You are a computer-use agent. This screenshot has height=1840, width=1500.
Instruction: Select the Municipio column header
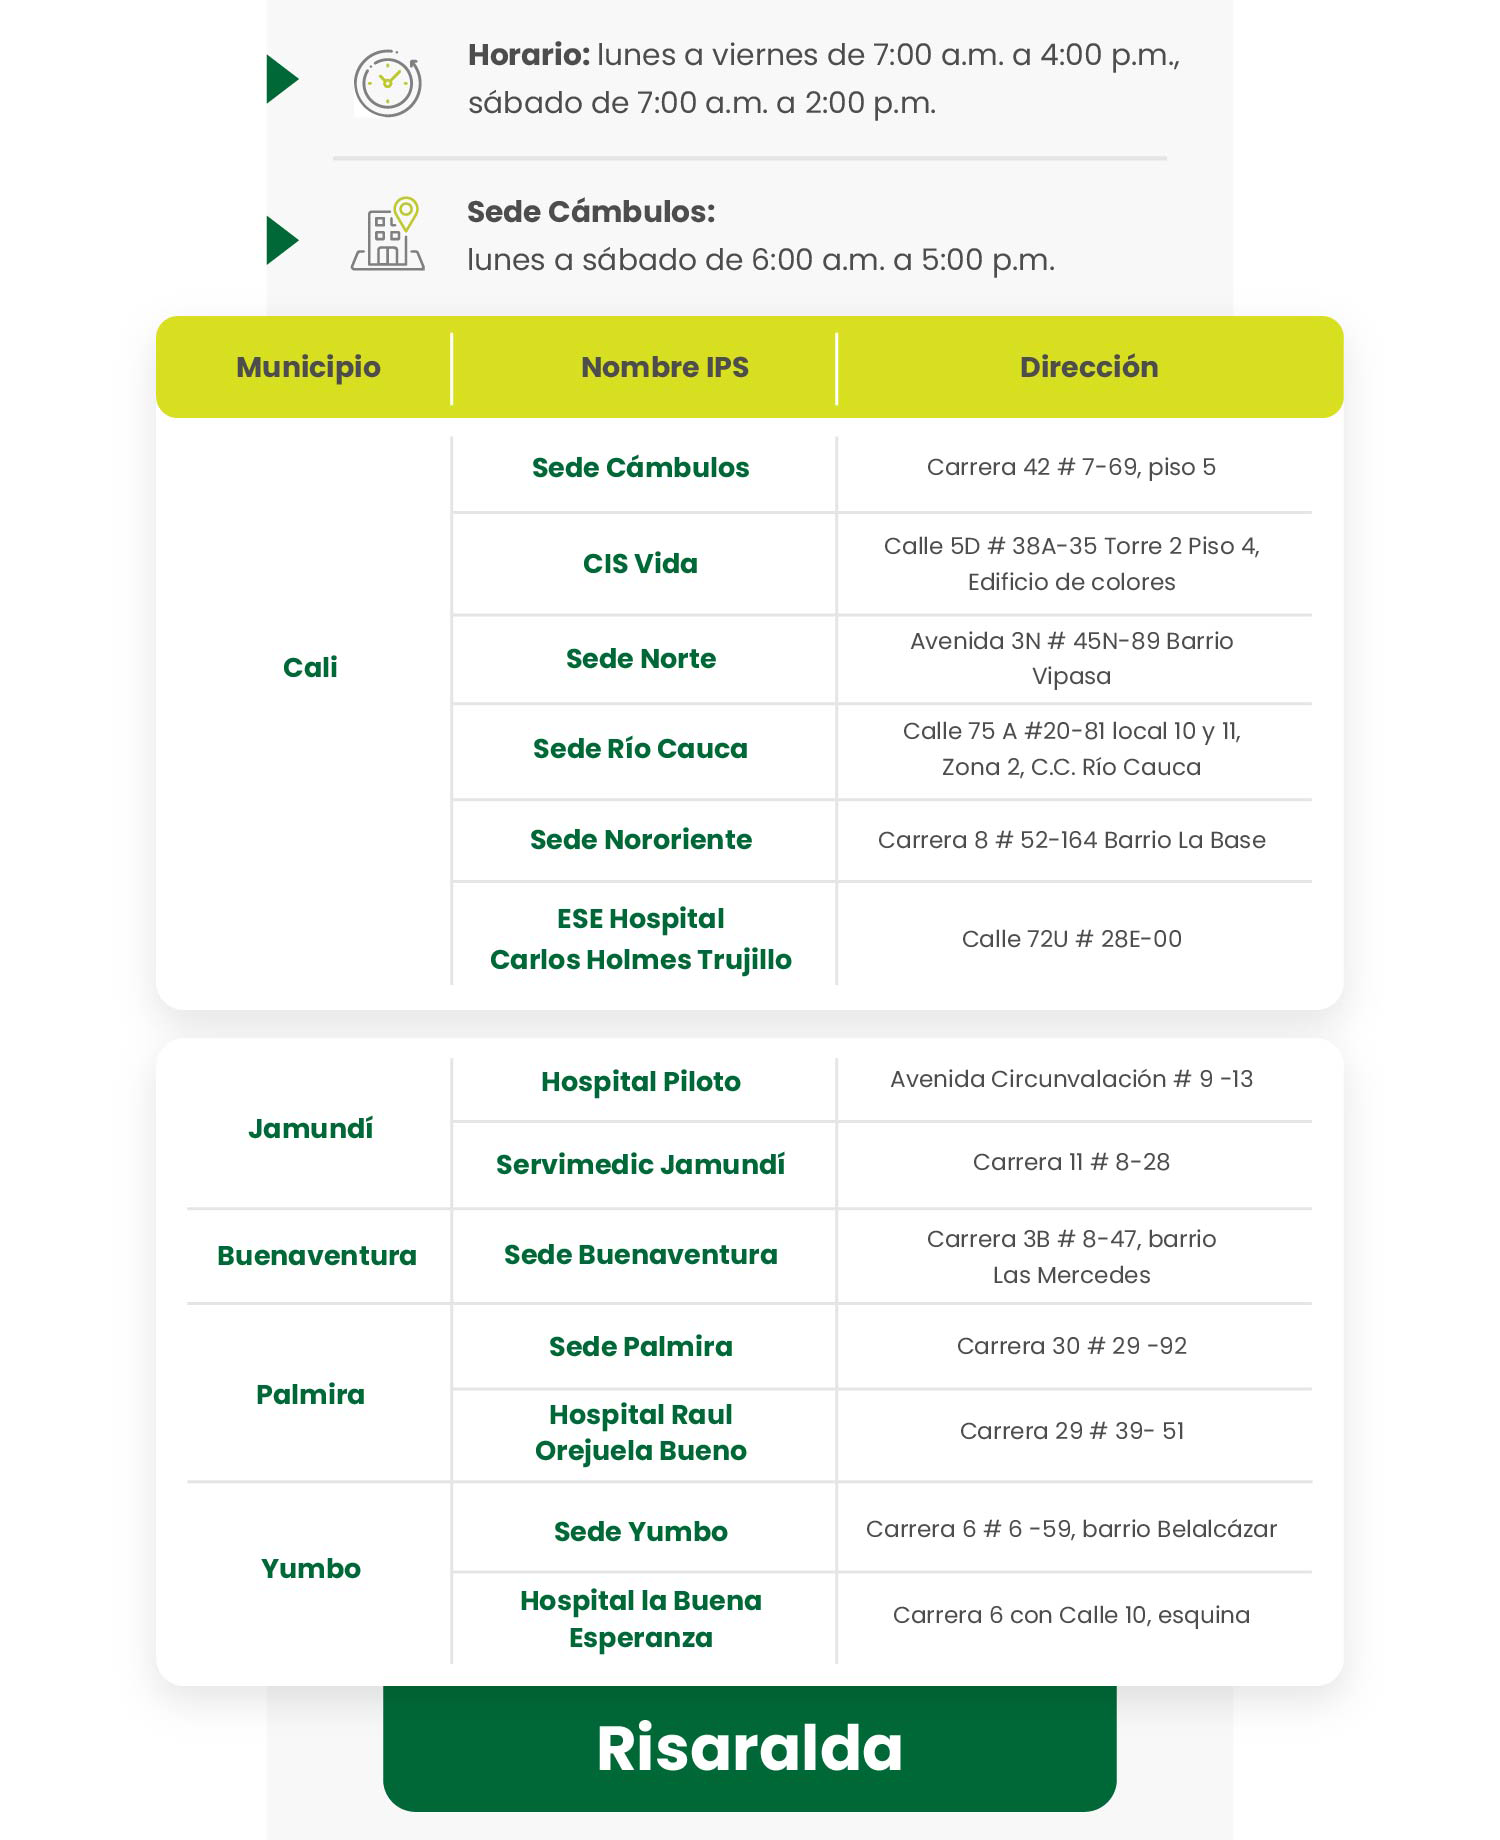[308, 367]
